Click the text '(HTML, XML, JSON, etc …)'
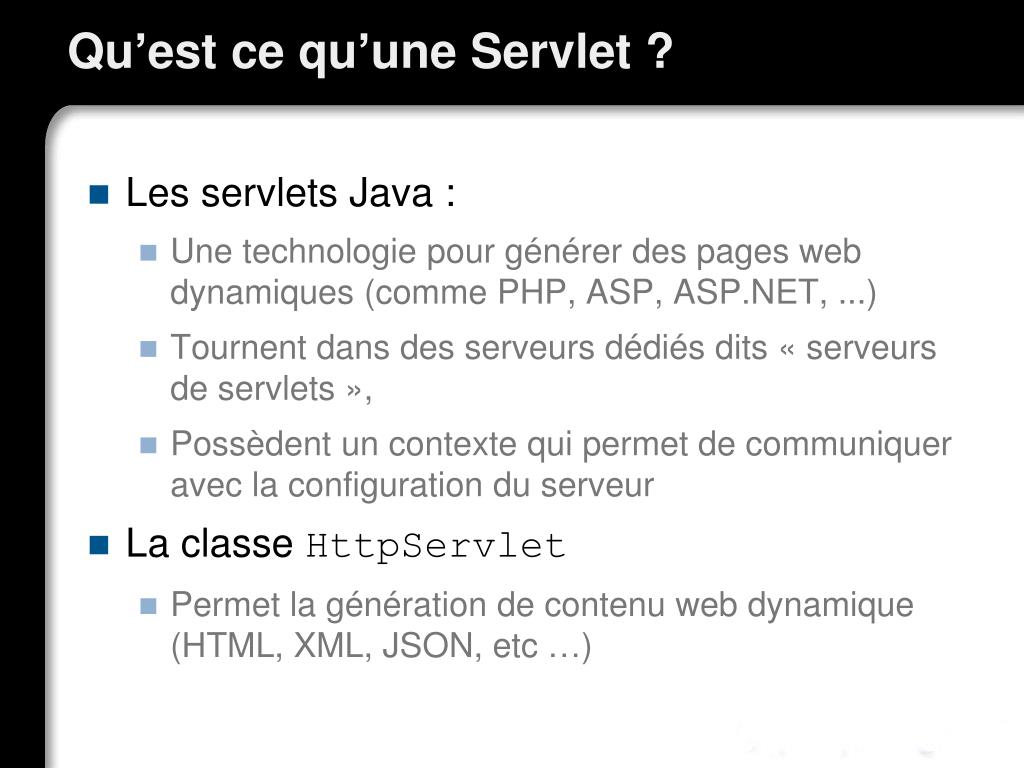 point(381,647)
